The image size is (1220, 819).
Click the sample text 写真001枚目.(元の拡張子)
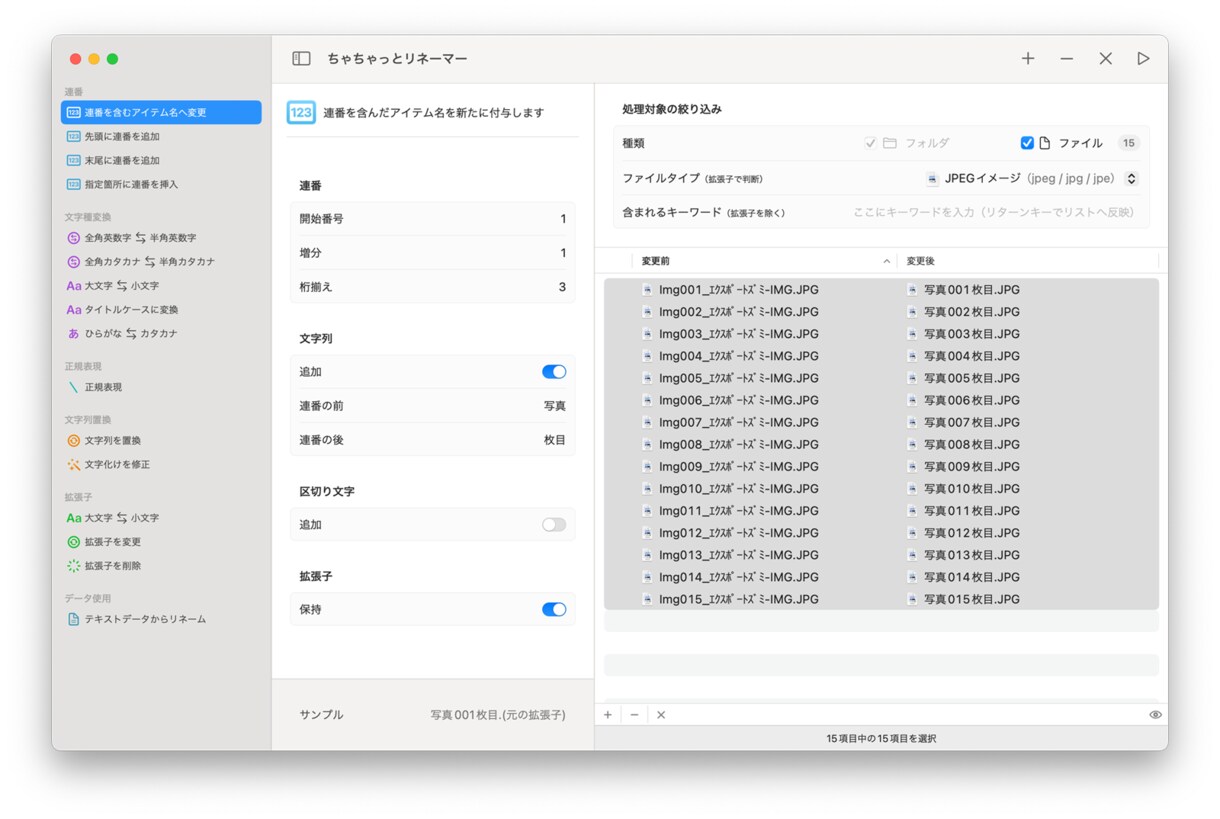click(x=498, y=715)
